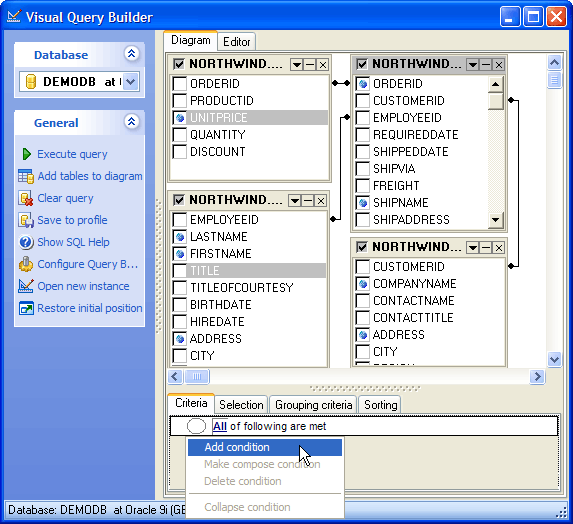Minimize the NORTHWIND table containing LASTNAME
Screen dimensions: 573x524
(x=308, y=201)
